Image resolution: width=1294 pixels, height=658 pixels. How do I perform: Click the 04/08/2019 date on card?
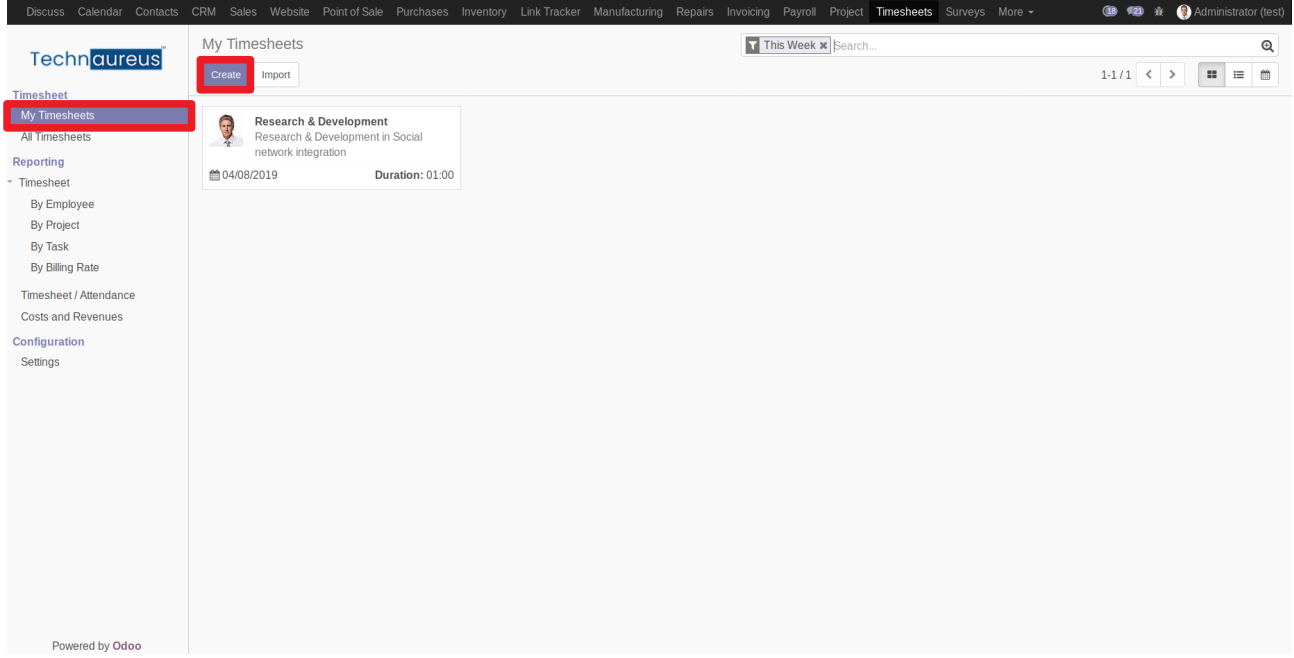click(x=250, y=176)
